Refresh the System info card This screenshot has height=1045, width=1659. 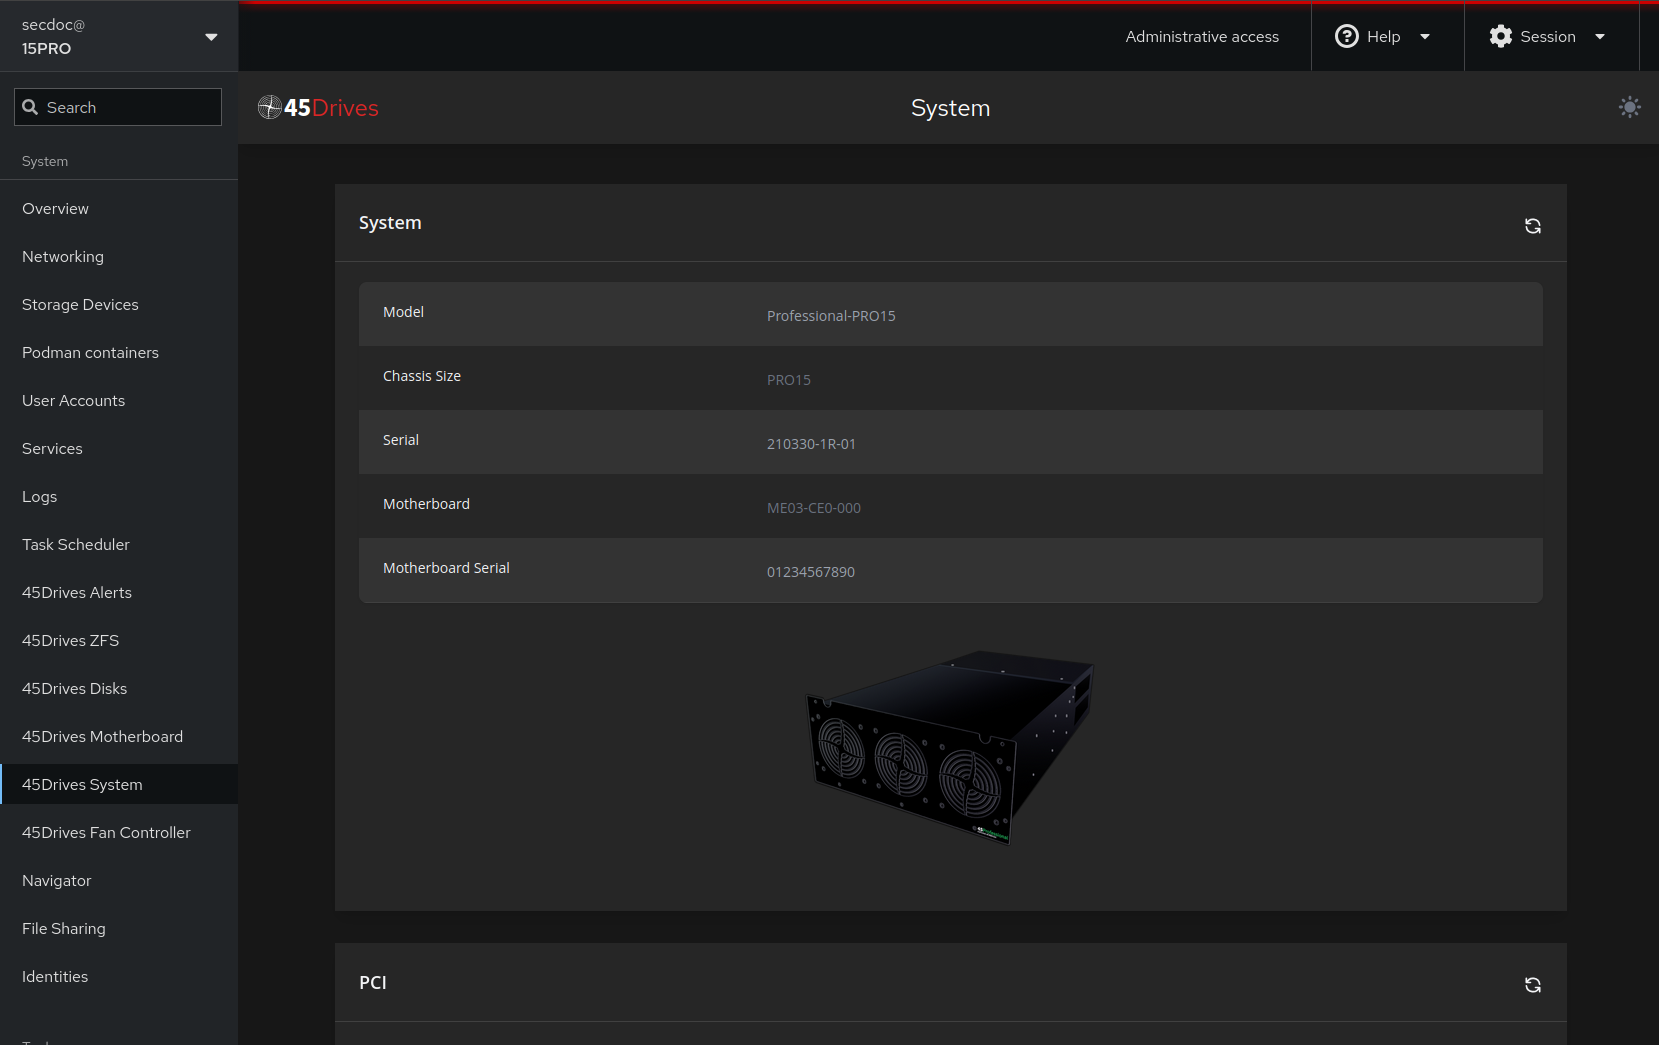click(1532, 226)
